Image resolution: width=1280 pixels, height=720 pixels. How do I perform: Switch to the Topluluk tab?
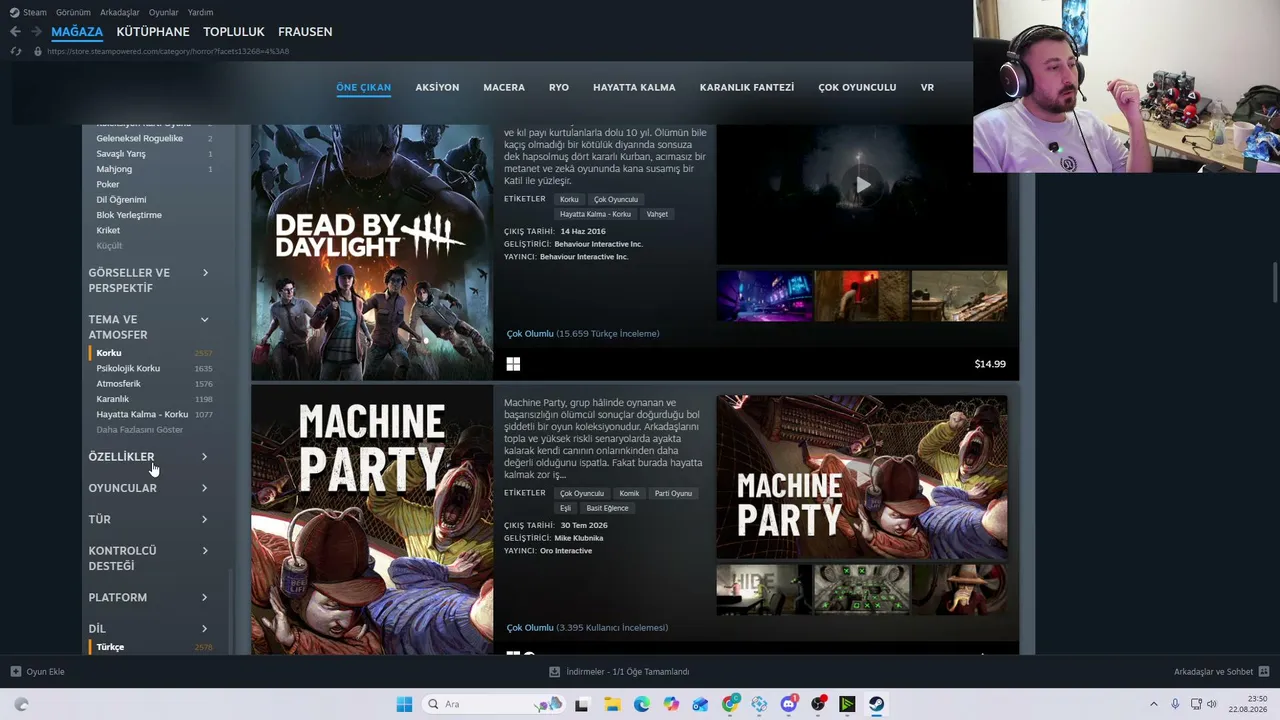click(234, 32)
